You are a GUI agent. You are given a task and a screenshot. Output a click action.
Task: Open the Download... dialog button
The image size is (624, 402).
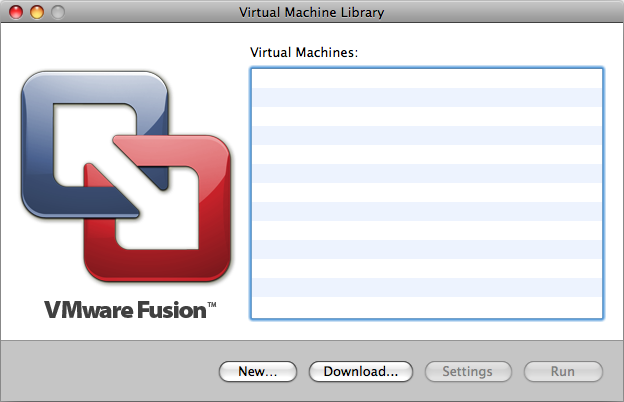pyautogui.click(x=361, y=371)
